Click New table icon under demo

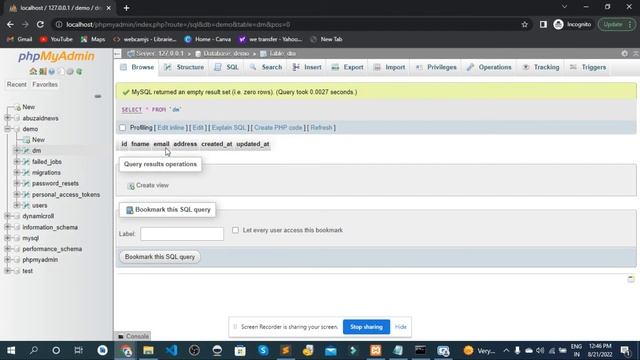pyautogui.click(x=27, y=140)
